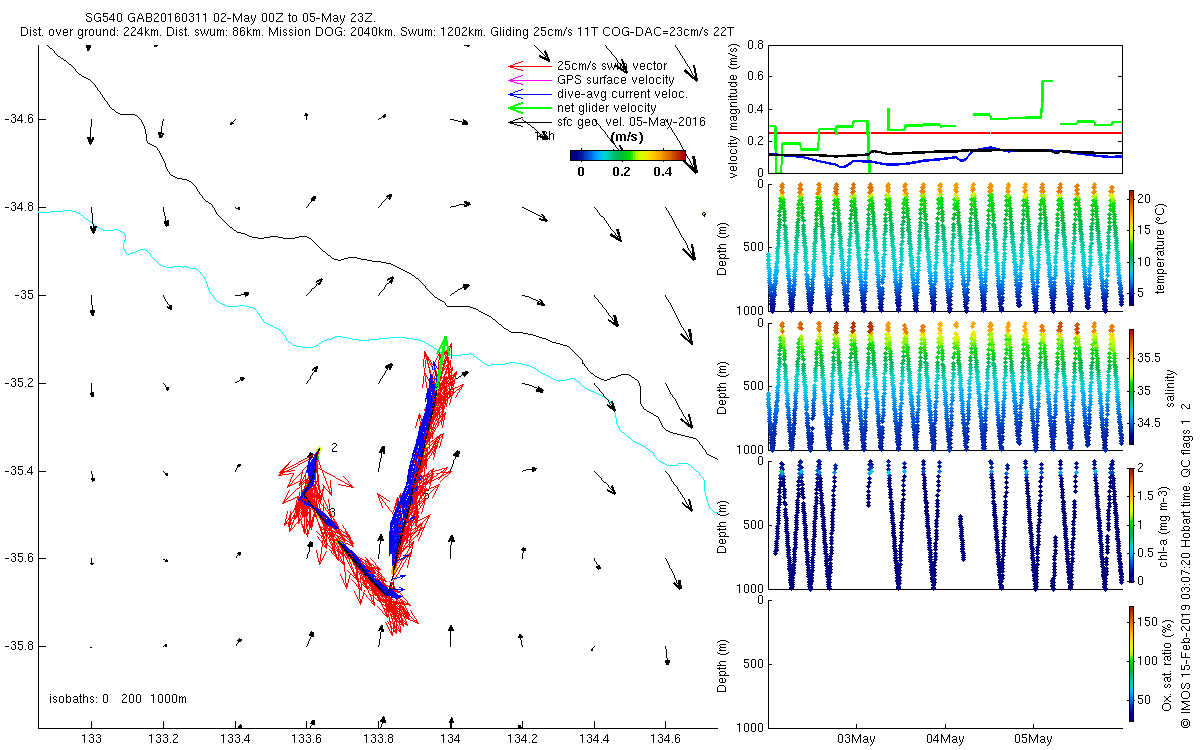Click the 'Ox. sat. ratio (%)' colorbar label

[x=1168, y=666]
